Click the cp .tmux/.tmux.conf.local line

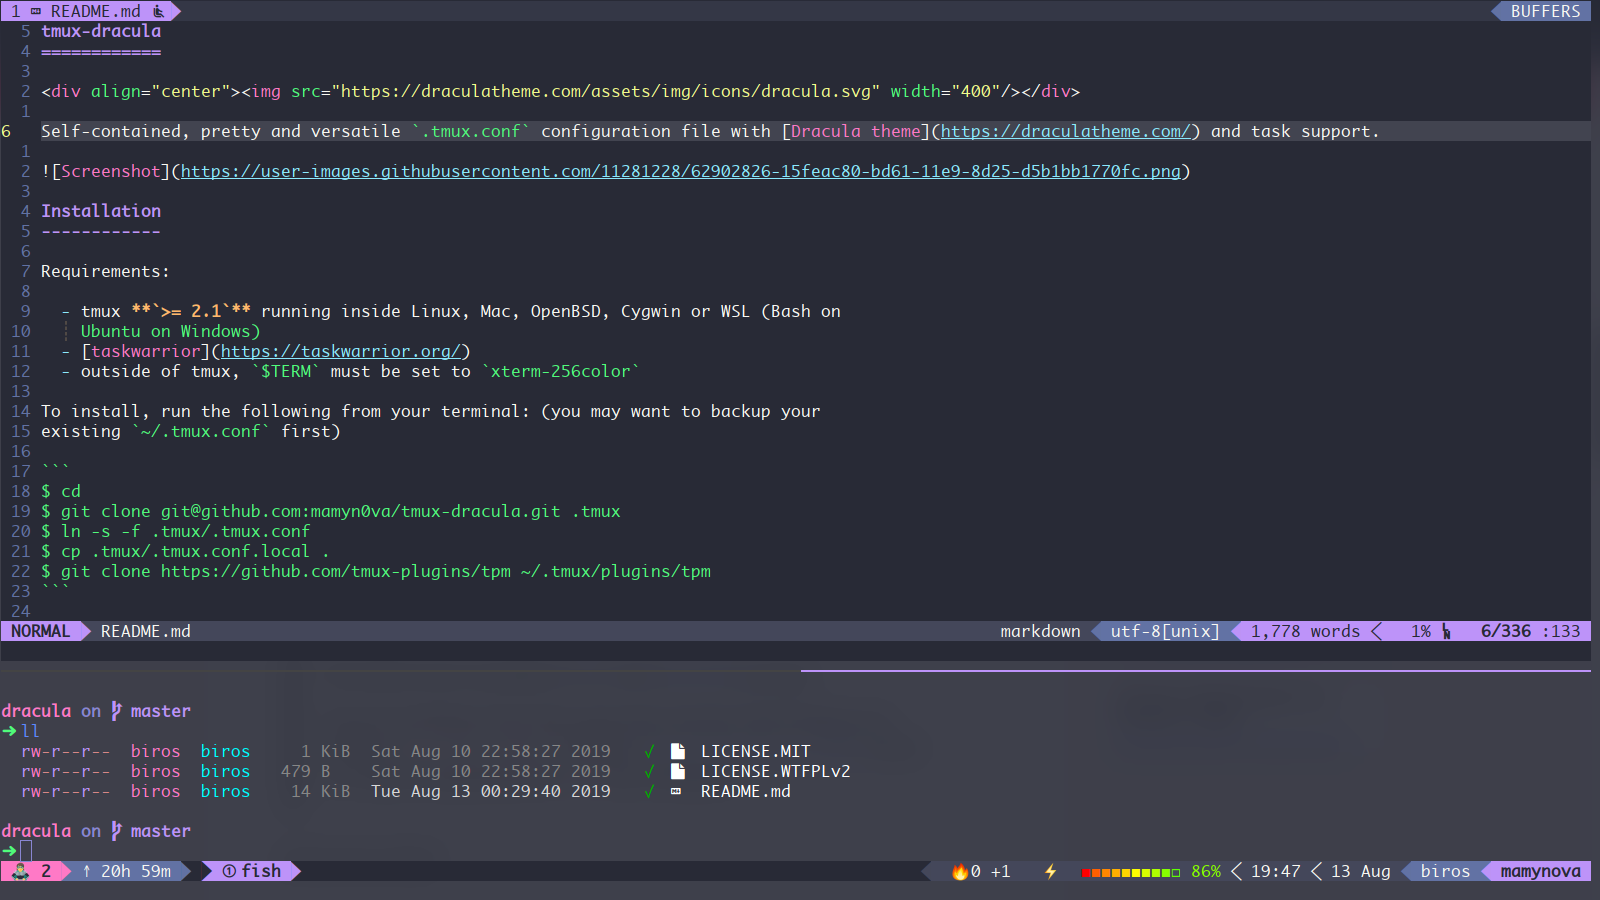tap(185, 551)
